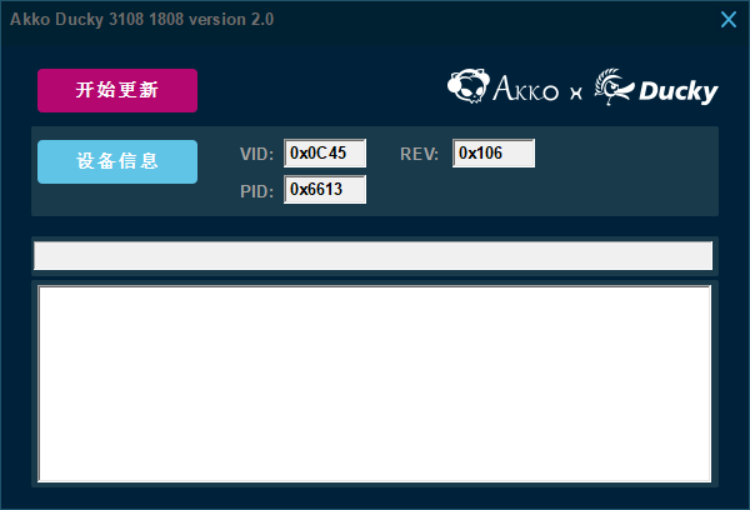Click inside the large white log output area
Screen dimensions: 750x510
[373, 383]
